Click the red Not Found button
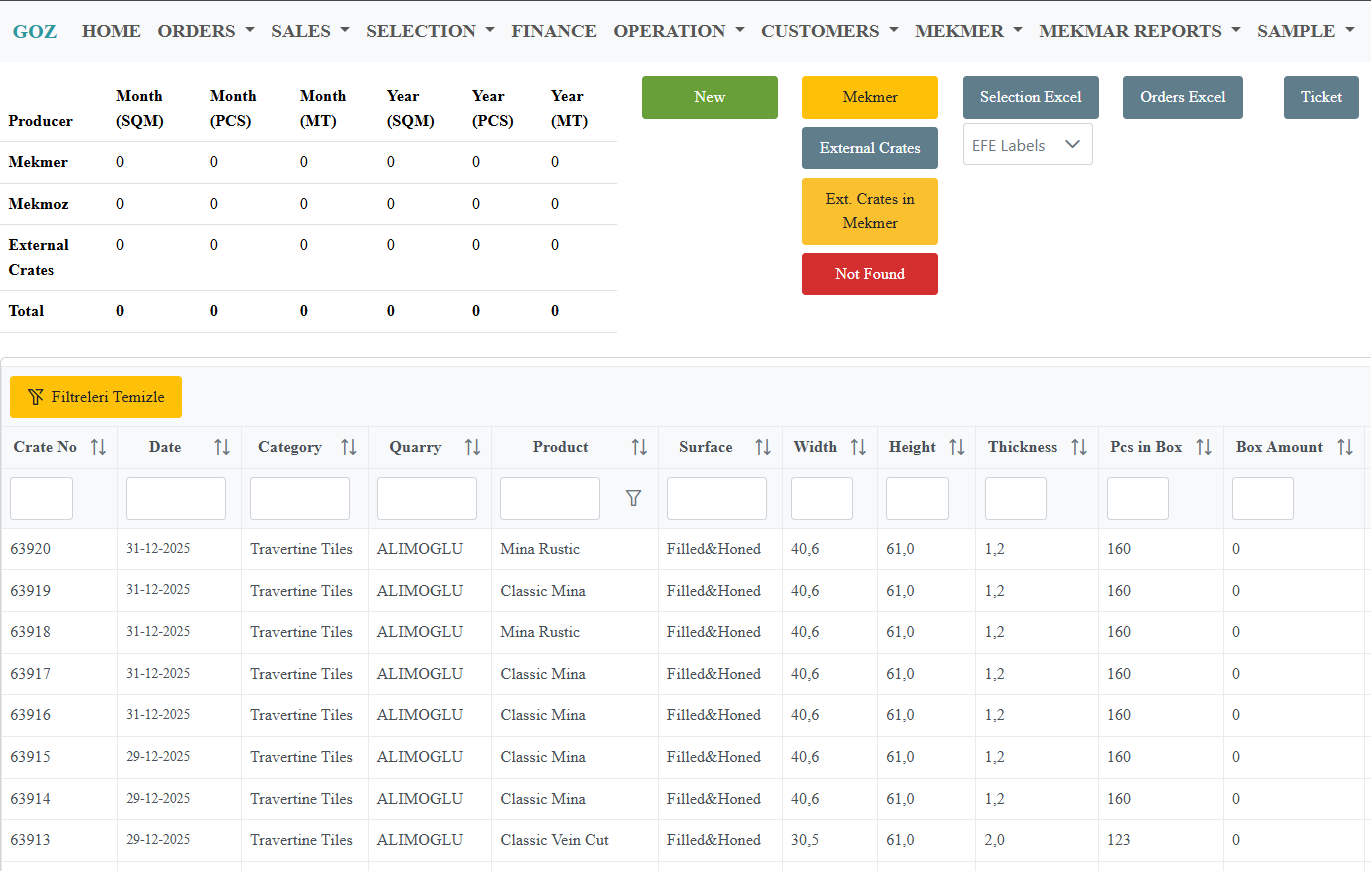Image resolution: width=1371 pixels, height=871 pixels. (869, 274)
